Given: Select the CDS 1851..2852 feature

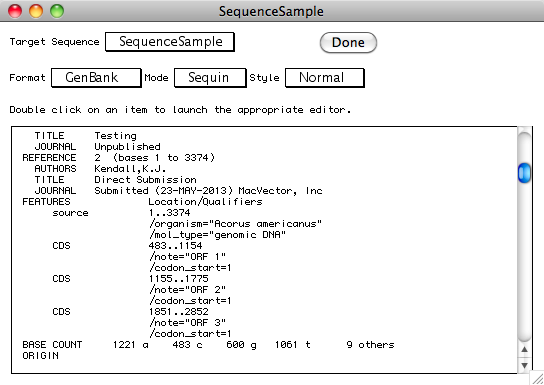Looking at the screenshot, I should click(130, 312).
